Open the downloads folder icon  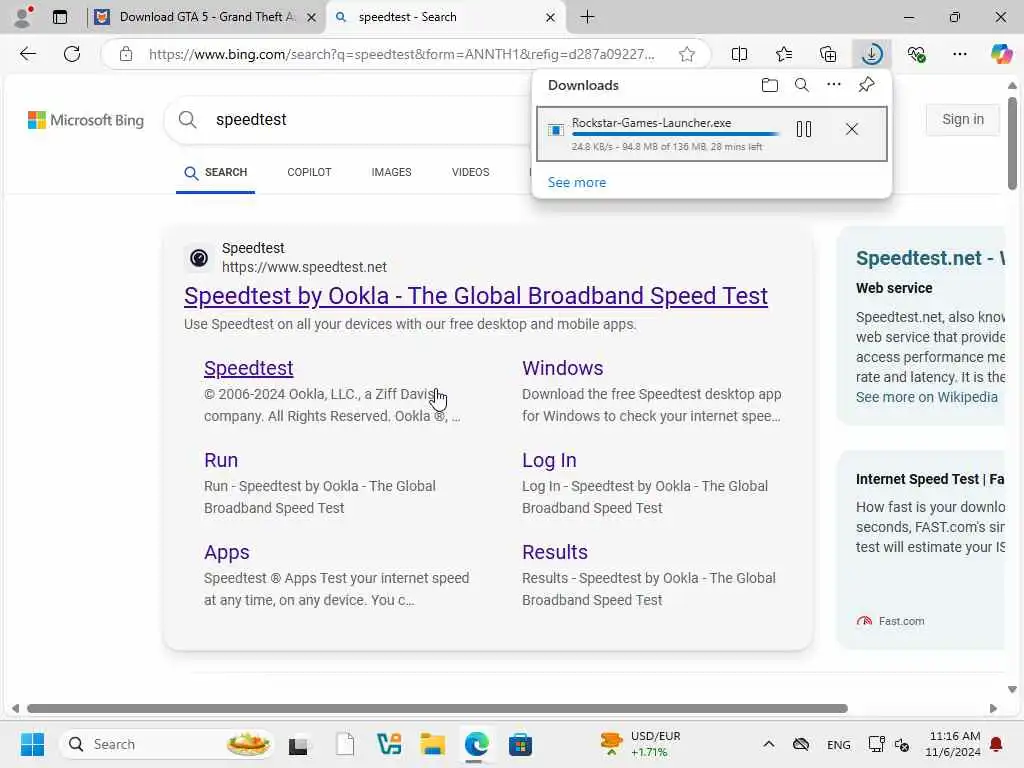769,85
